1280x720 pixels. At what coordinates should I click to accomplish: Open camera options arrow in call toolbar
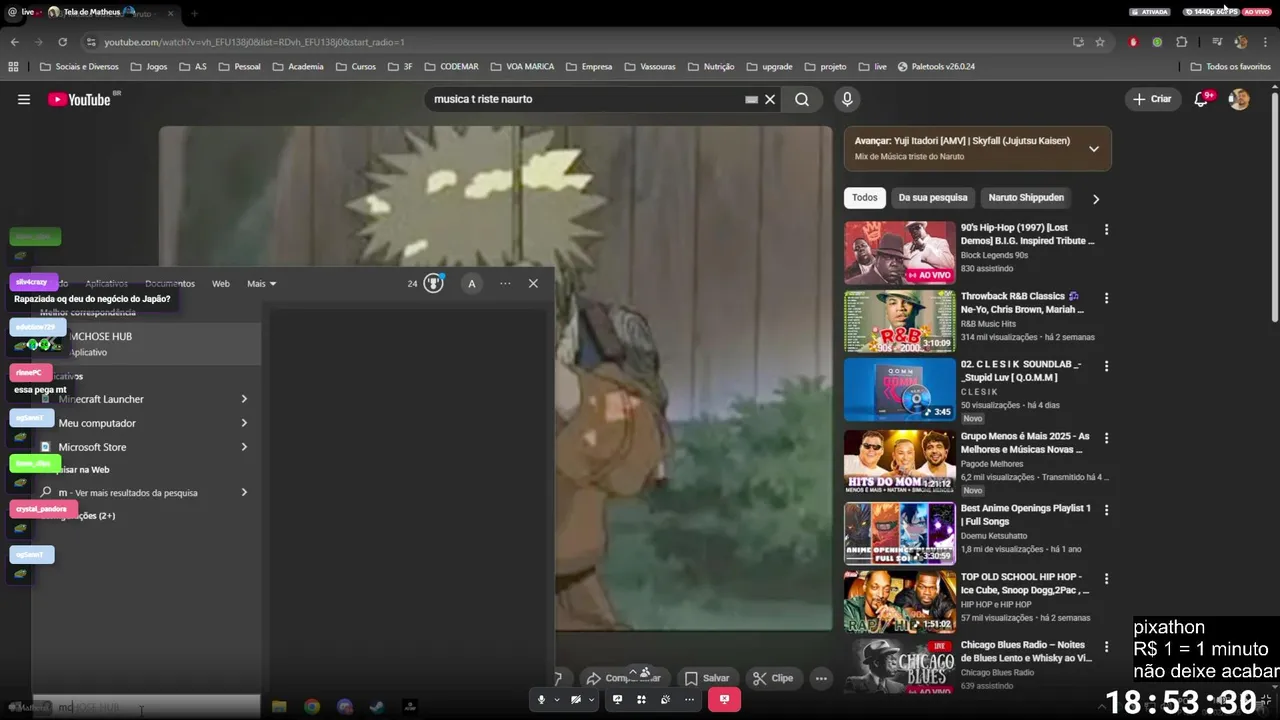pyautogui.click(x=591, y=700)
